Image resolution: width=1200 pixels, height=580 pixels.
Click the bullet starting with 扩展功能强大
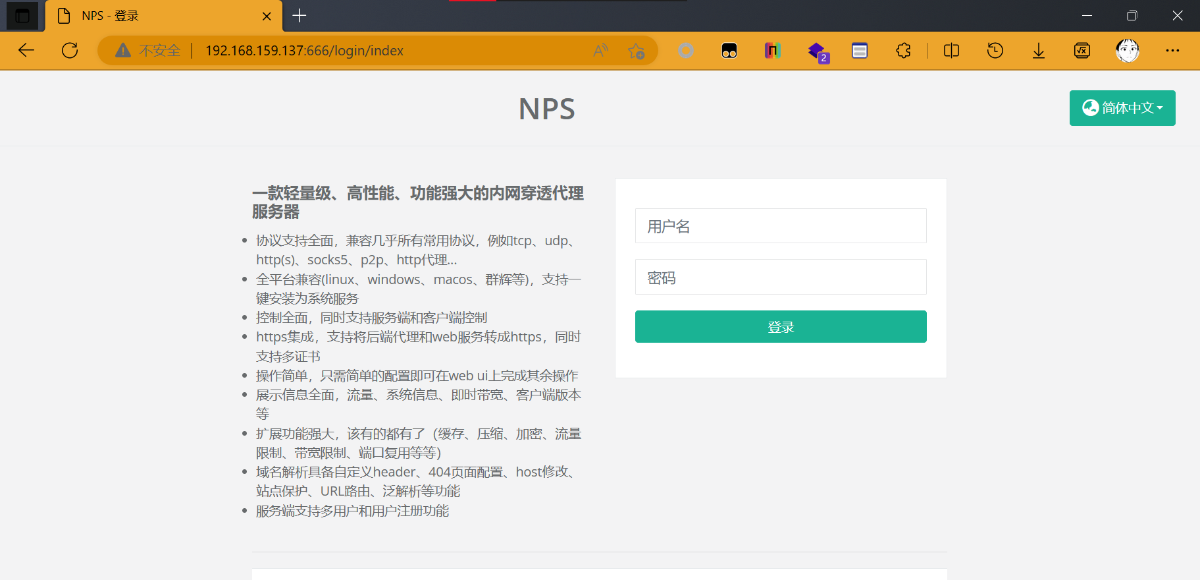(x=418, y=443)
